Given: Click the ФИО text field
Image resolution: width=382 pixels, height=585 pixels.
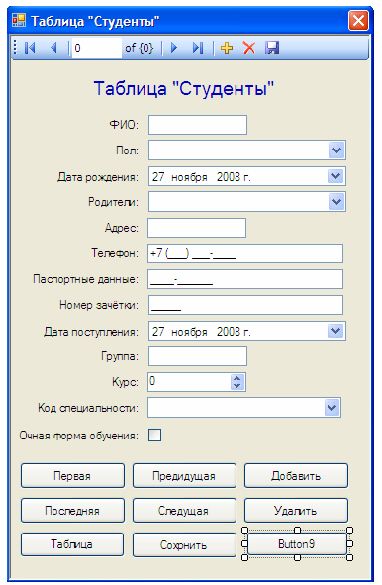Looking at the screenshot, I should (197, 125).
